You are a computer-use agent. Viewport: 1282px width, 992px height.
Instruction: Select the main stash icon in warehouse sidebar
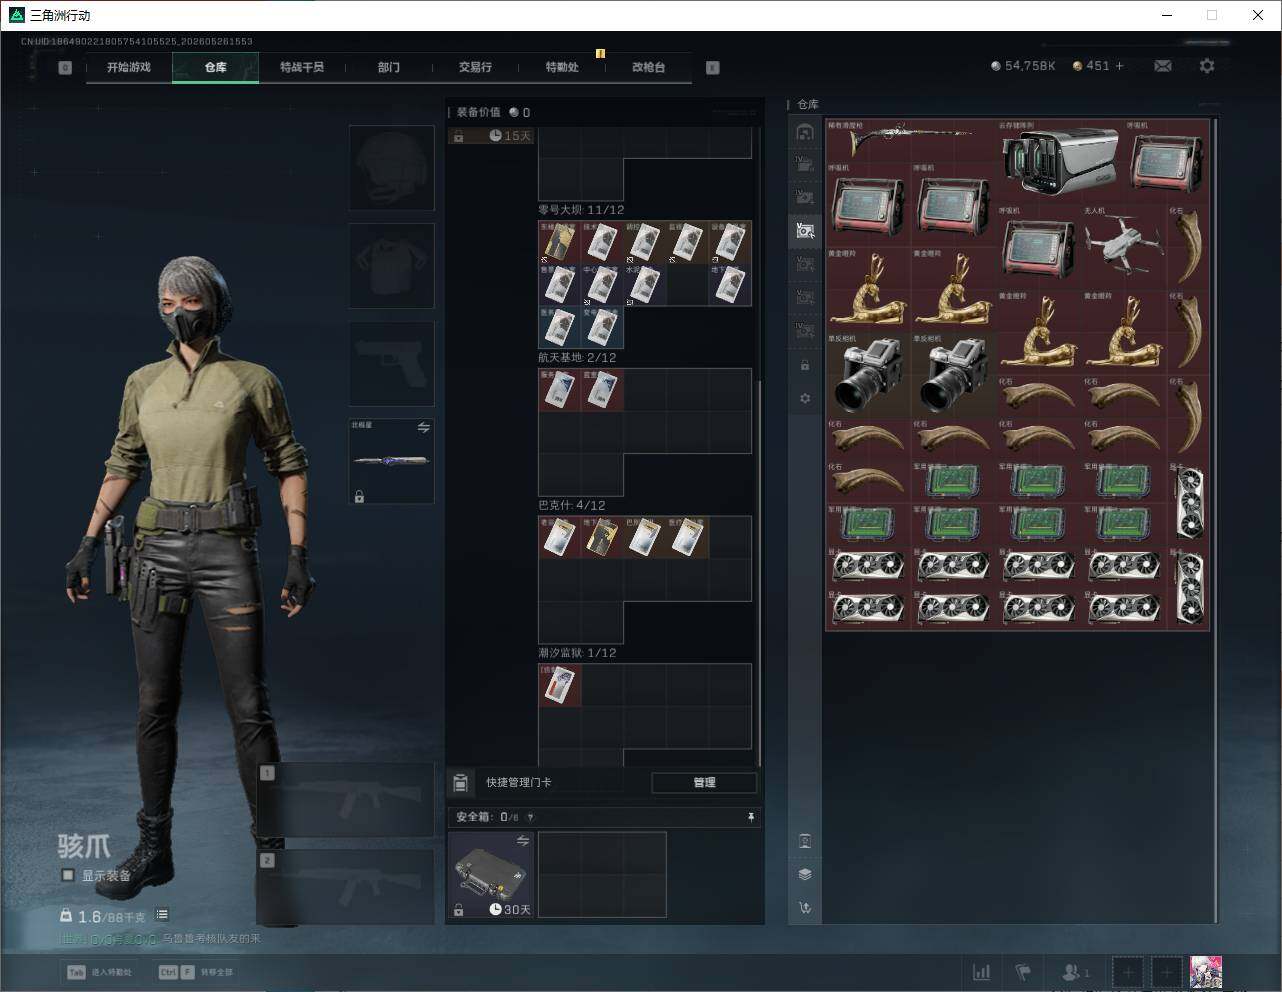coord(805,132)
